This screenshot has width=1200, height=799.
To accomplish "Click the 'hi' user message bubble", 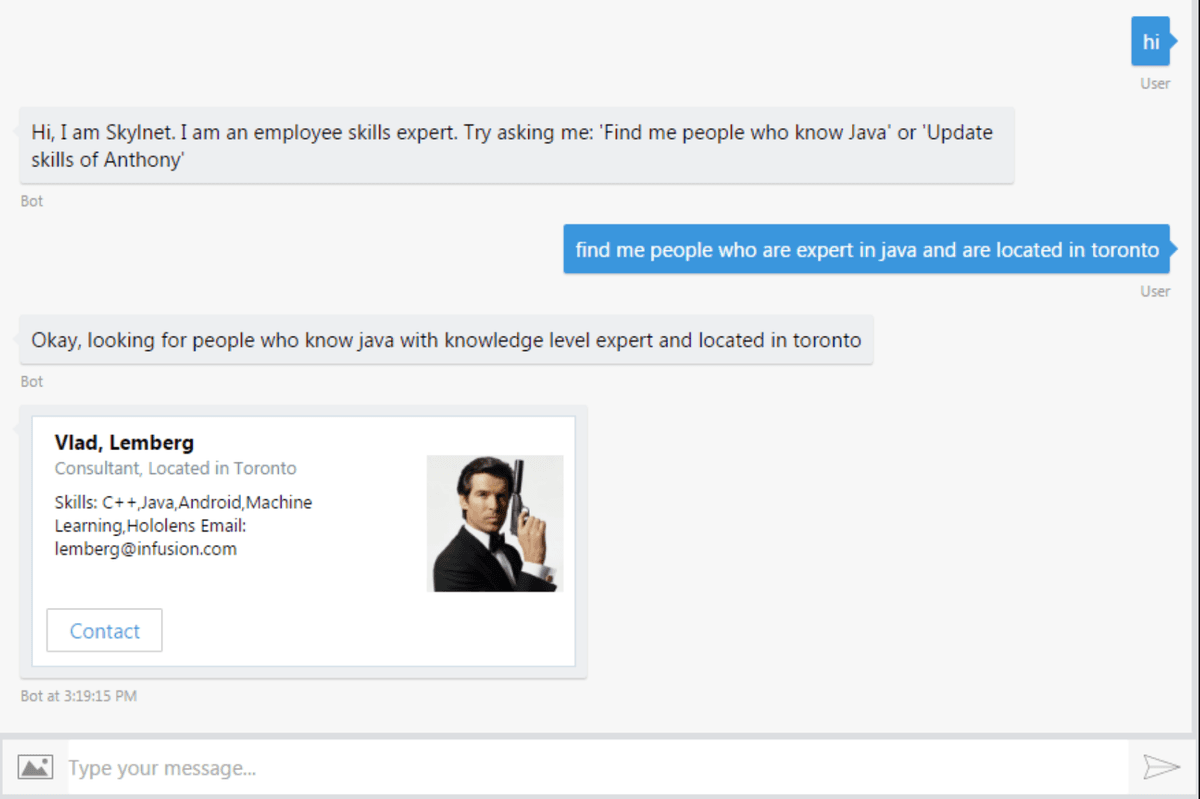I will click(1151, 41).
